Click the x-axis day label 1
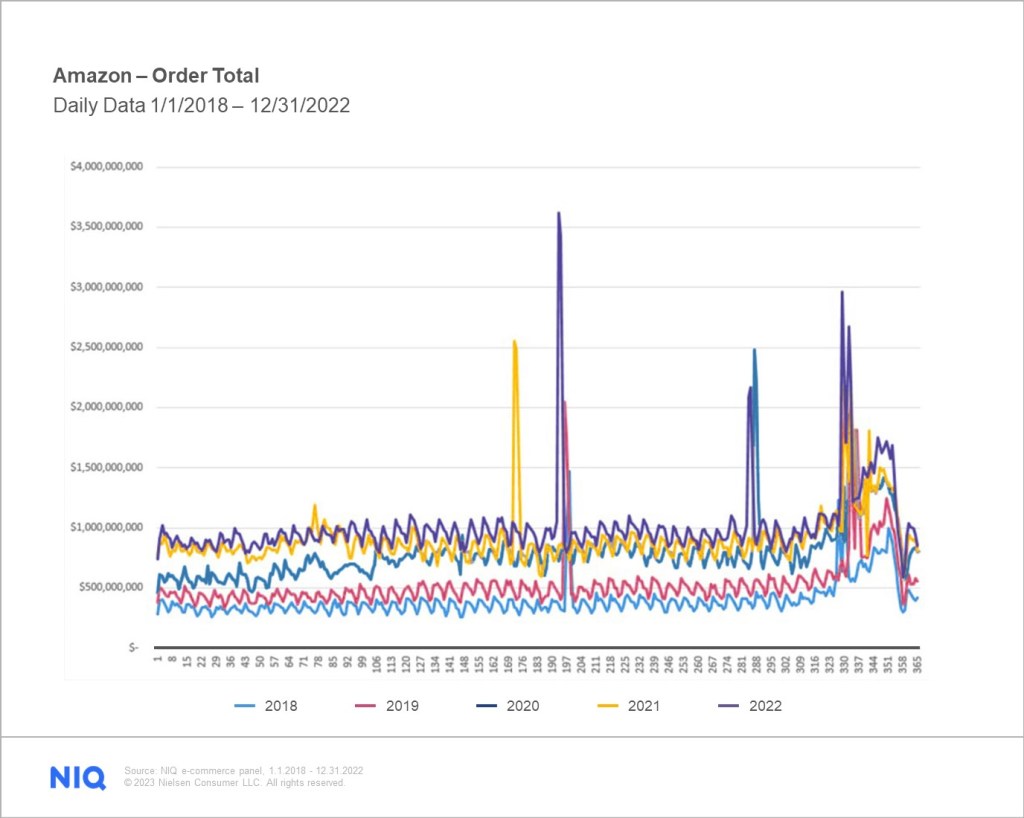The width and height of the screenshot is (1024, 818). coord(157,659)
